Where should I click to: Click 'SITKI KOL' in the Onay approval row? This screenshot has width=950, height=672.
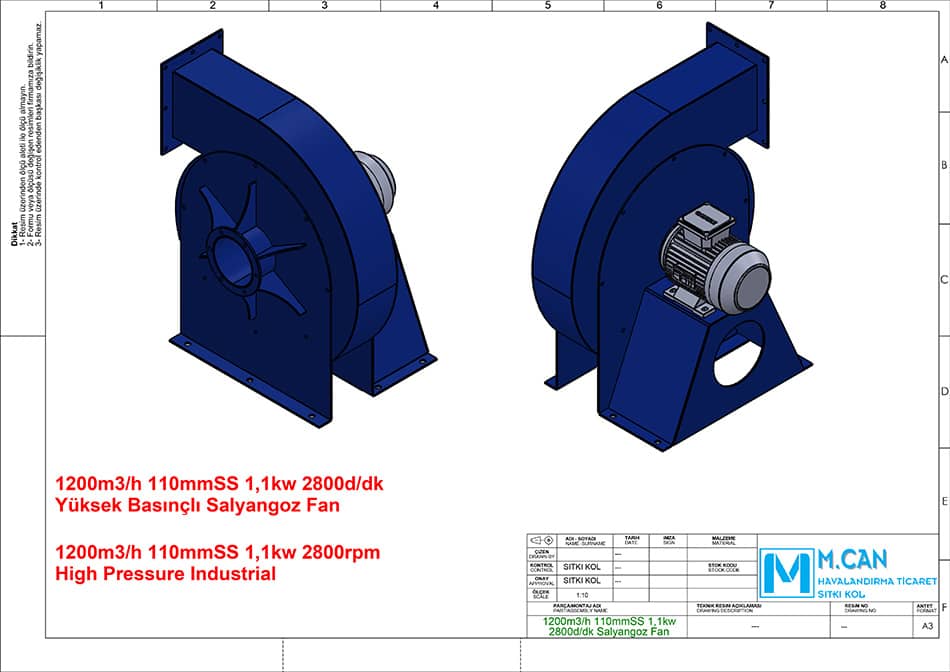tap(583, 580)
